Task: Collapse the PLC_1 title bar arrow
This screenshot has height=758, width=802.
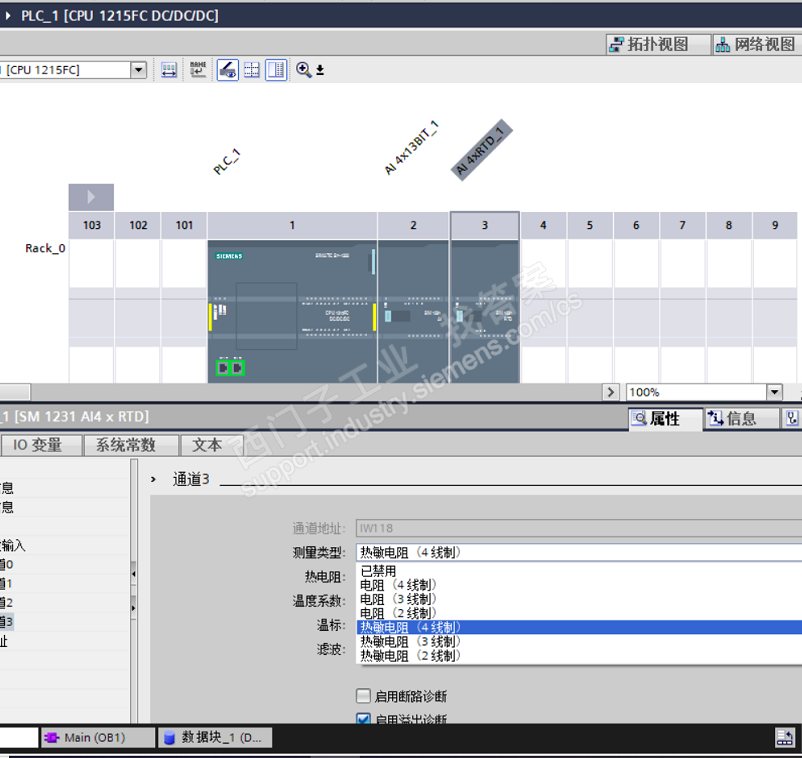Action: pyautogui.click(x=7, y=16)
